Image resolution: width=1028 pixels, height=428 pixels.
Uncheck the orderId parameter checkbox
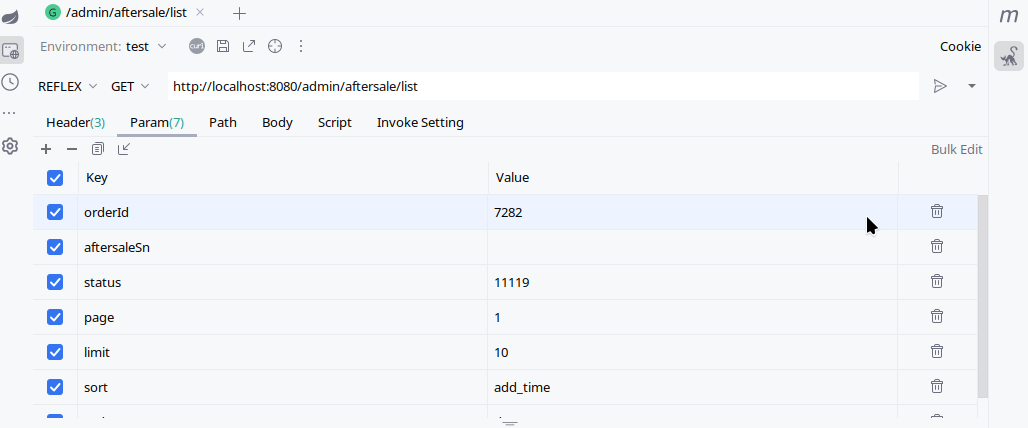55,212
